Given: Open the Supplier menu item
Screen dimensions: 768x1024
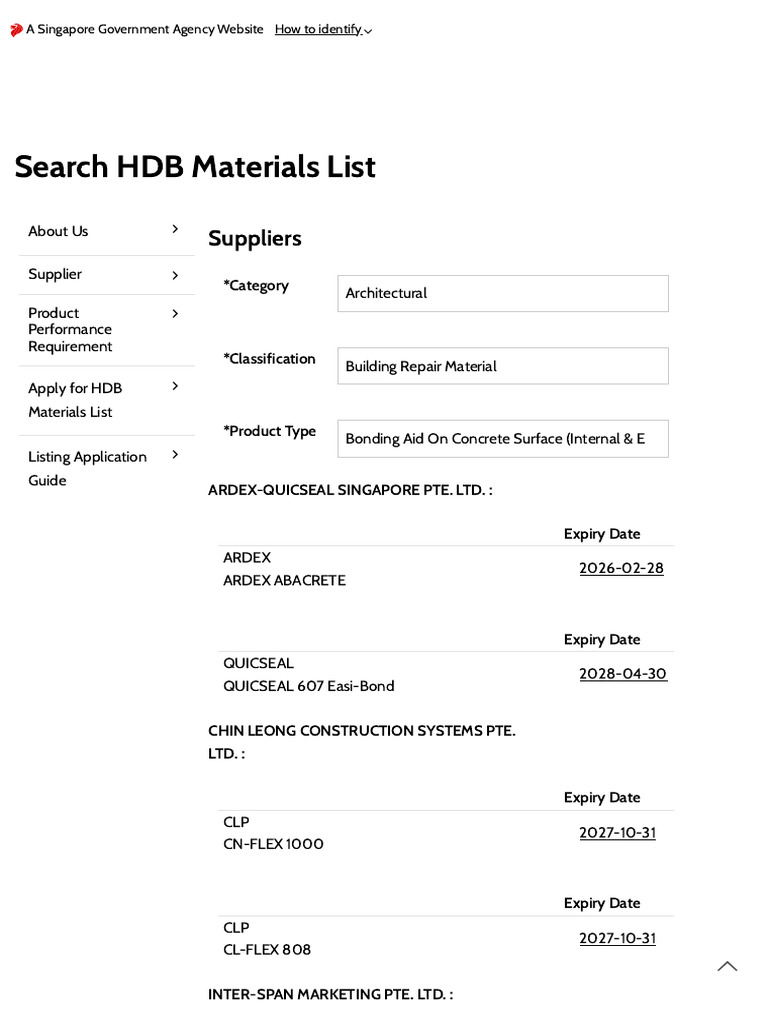Looking at the screenshot, I should [55, 274].
